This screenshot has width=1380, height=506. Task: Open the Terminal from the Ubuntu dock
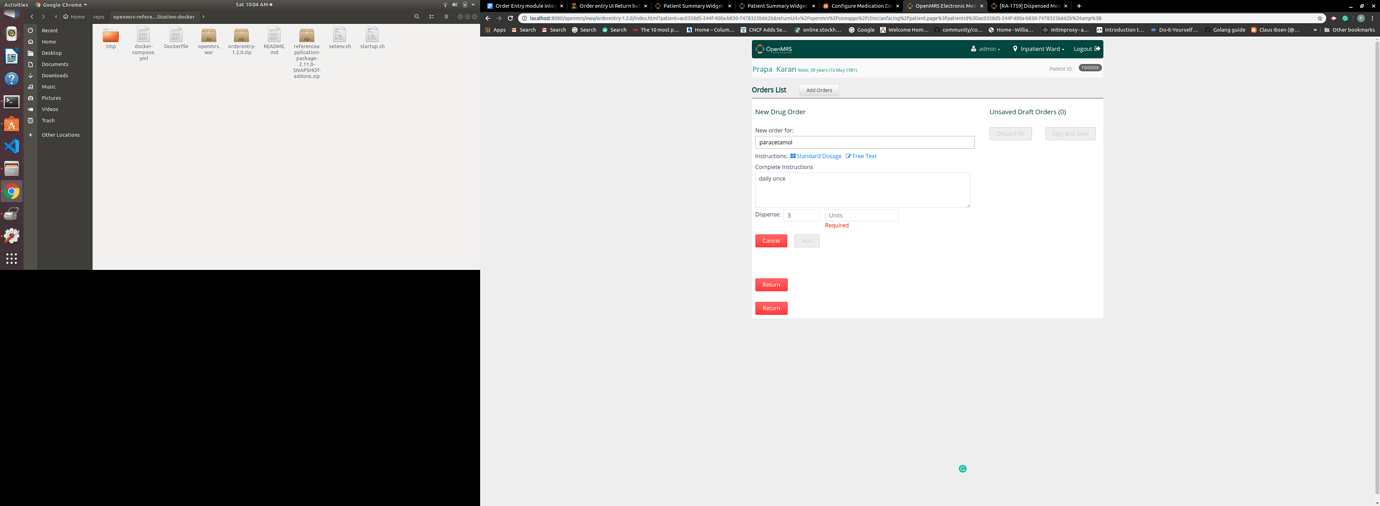pyautogui.click(x=11, y=101)
